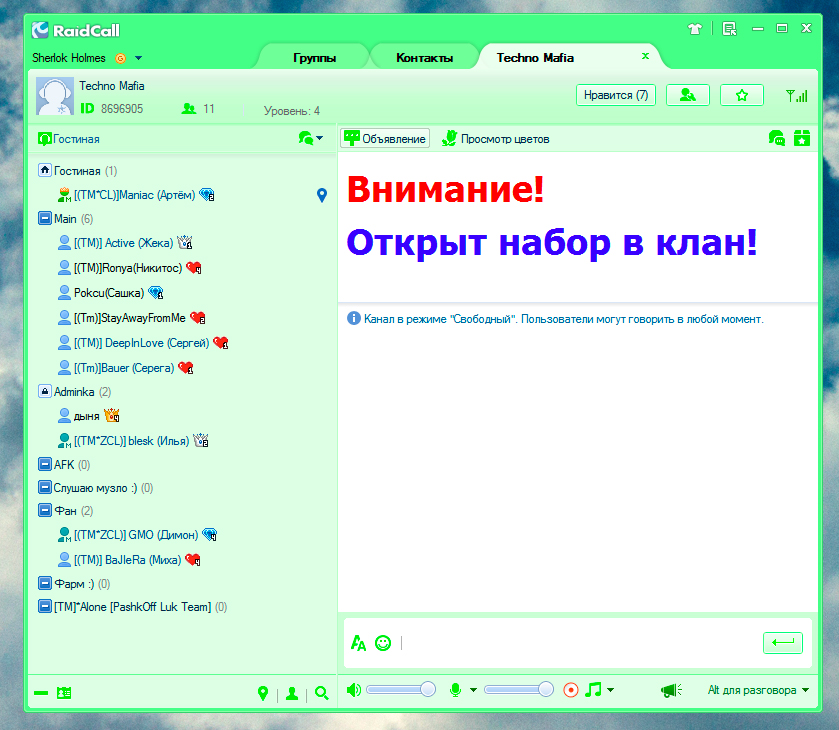Send message with the enter arrow button
Viewport: 839px width, 730px height.
tap(783, 643)
